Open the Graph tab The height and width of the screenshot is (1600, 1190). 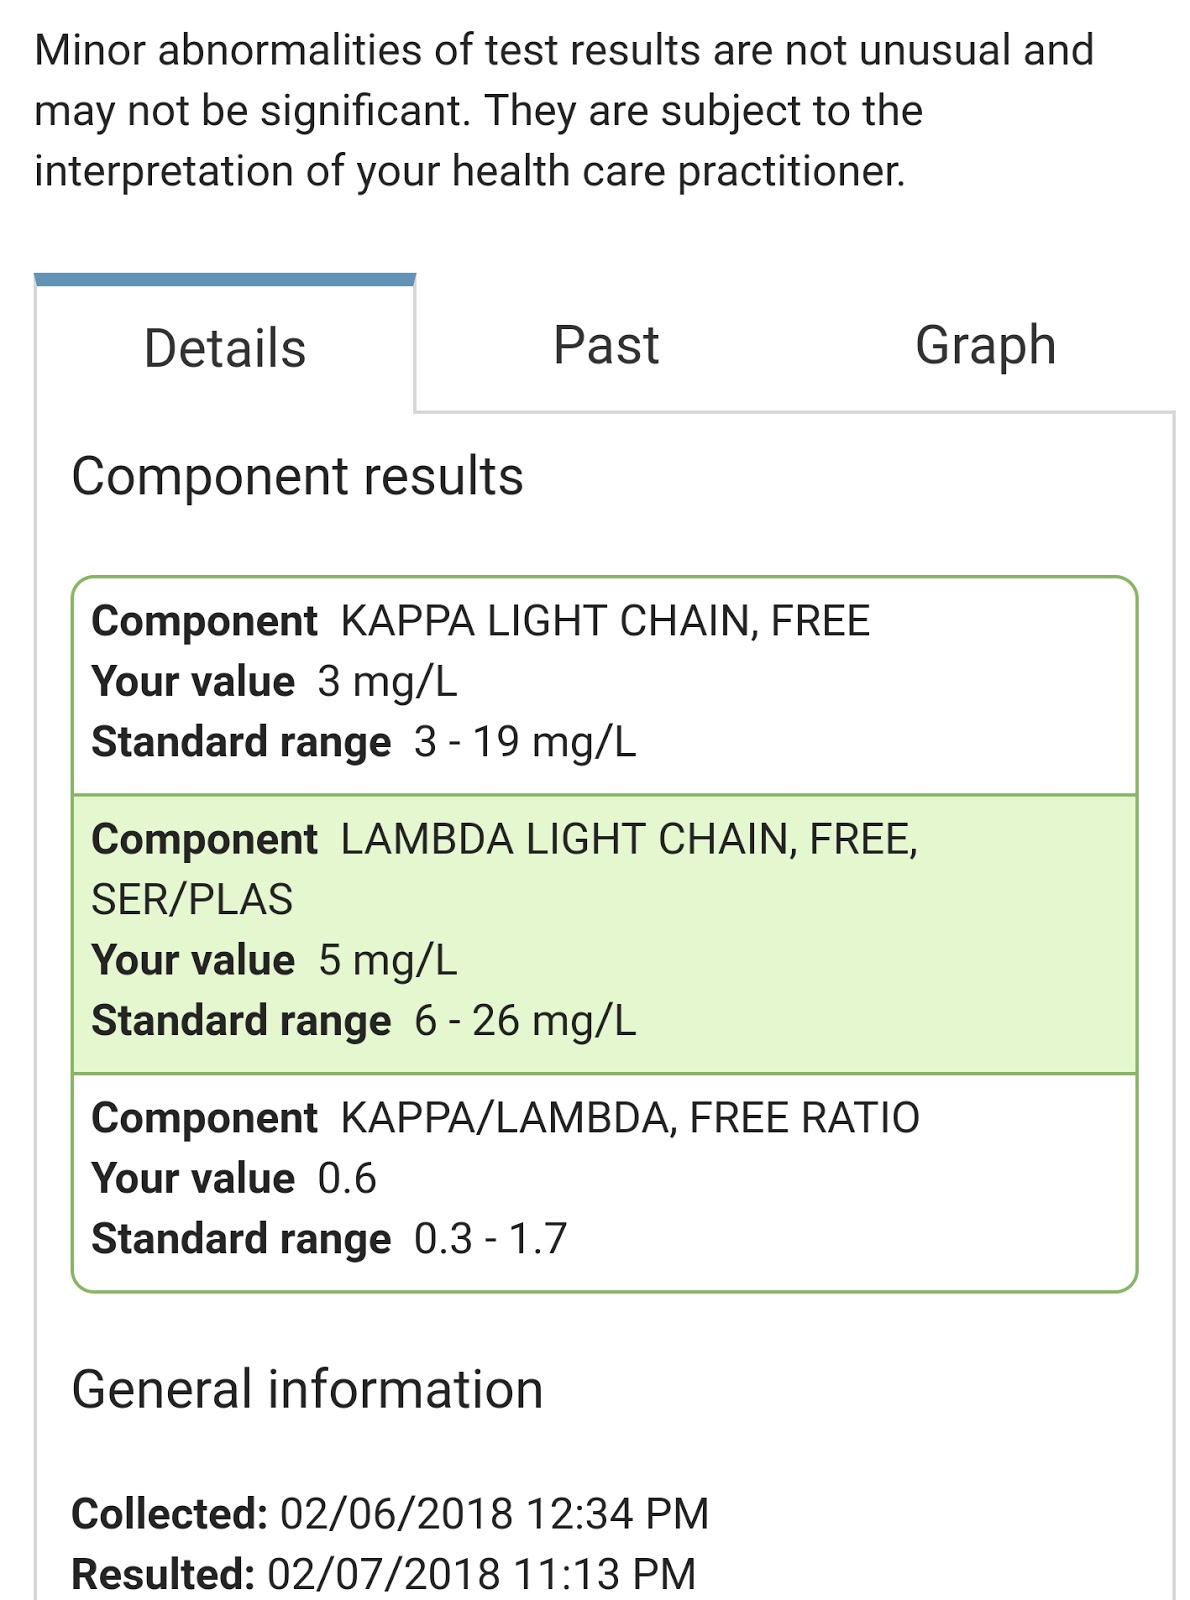pos(985,346)
